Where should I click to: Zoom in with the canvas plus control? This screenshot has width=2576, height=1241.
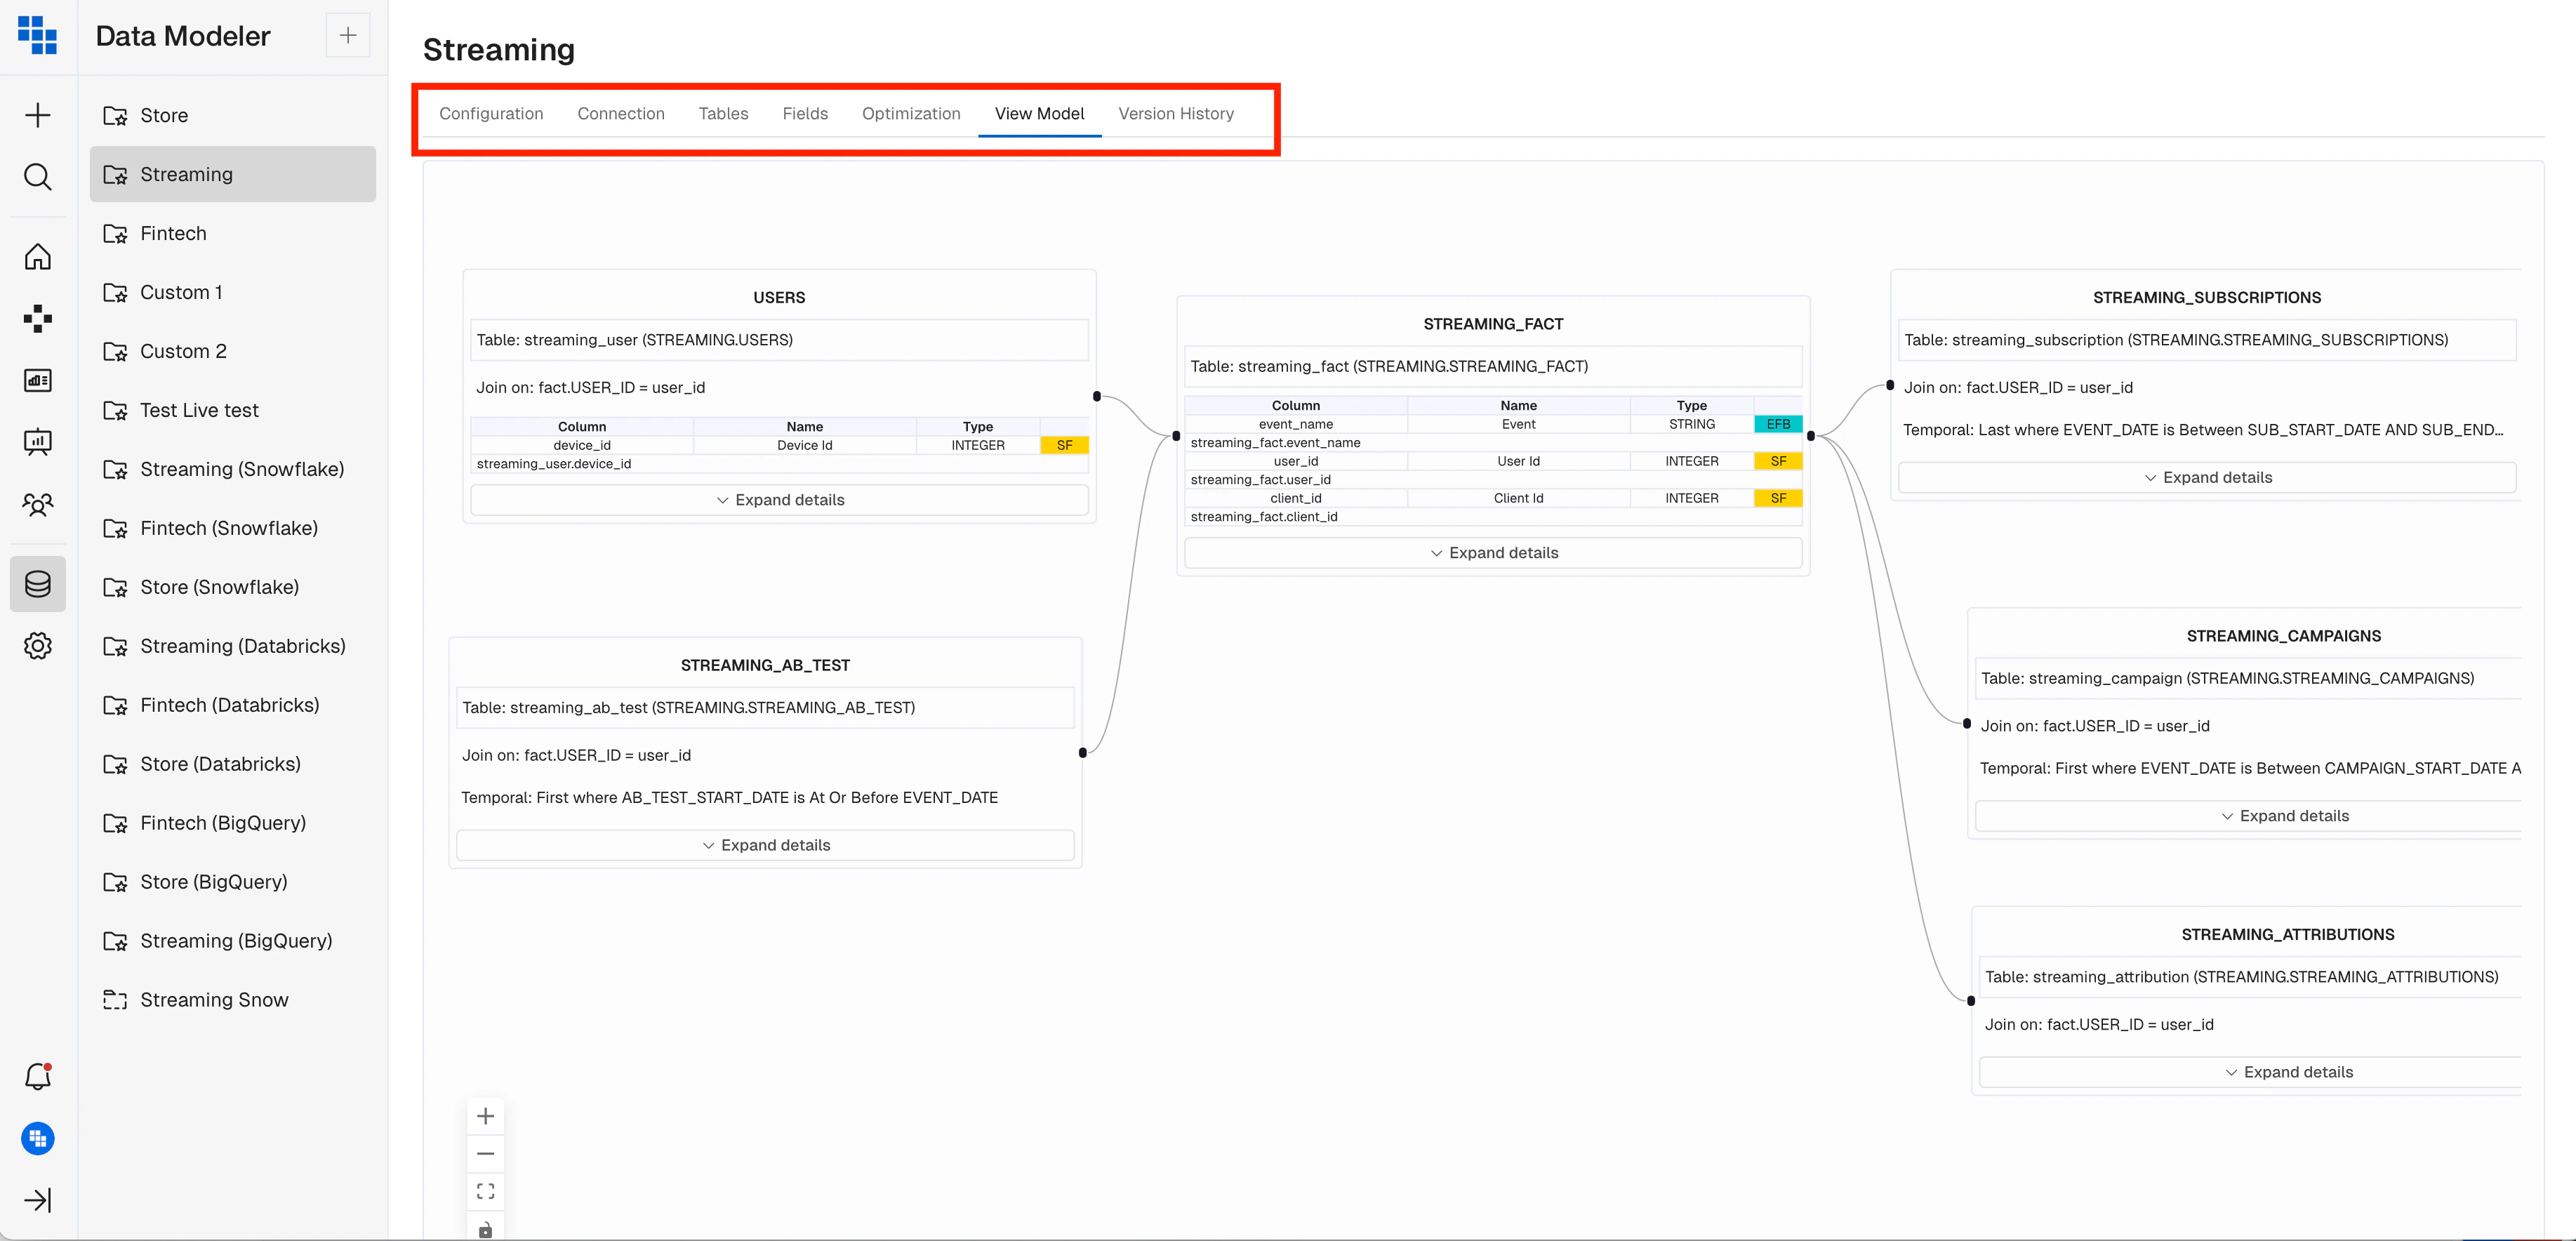(x=485, y=1116)
